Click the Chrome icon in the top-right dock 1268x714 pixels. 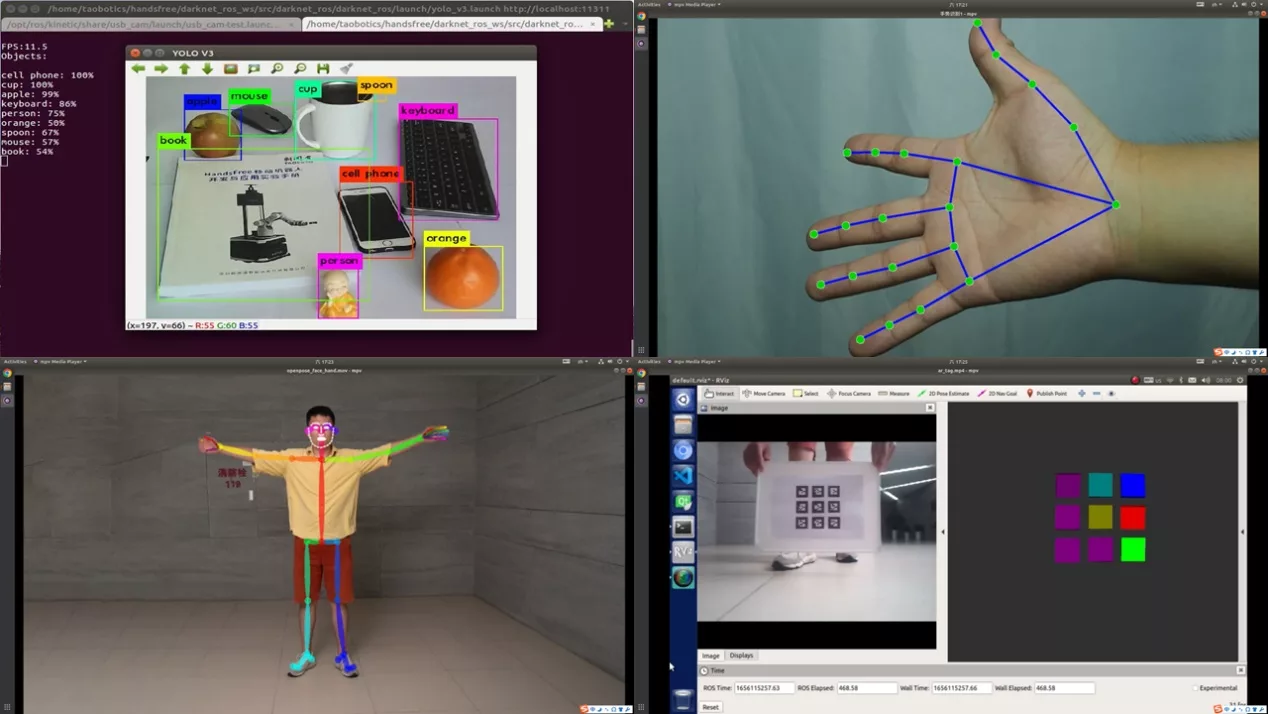coord(641,17)
